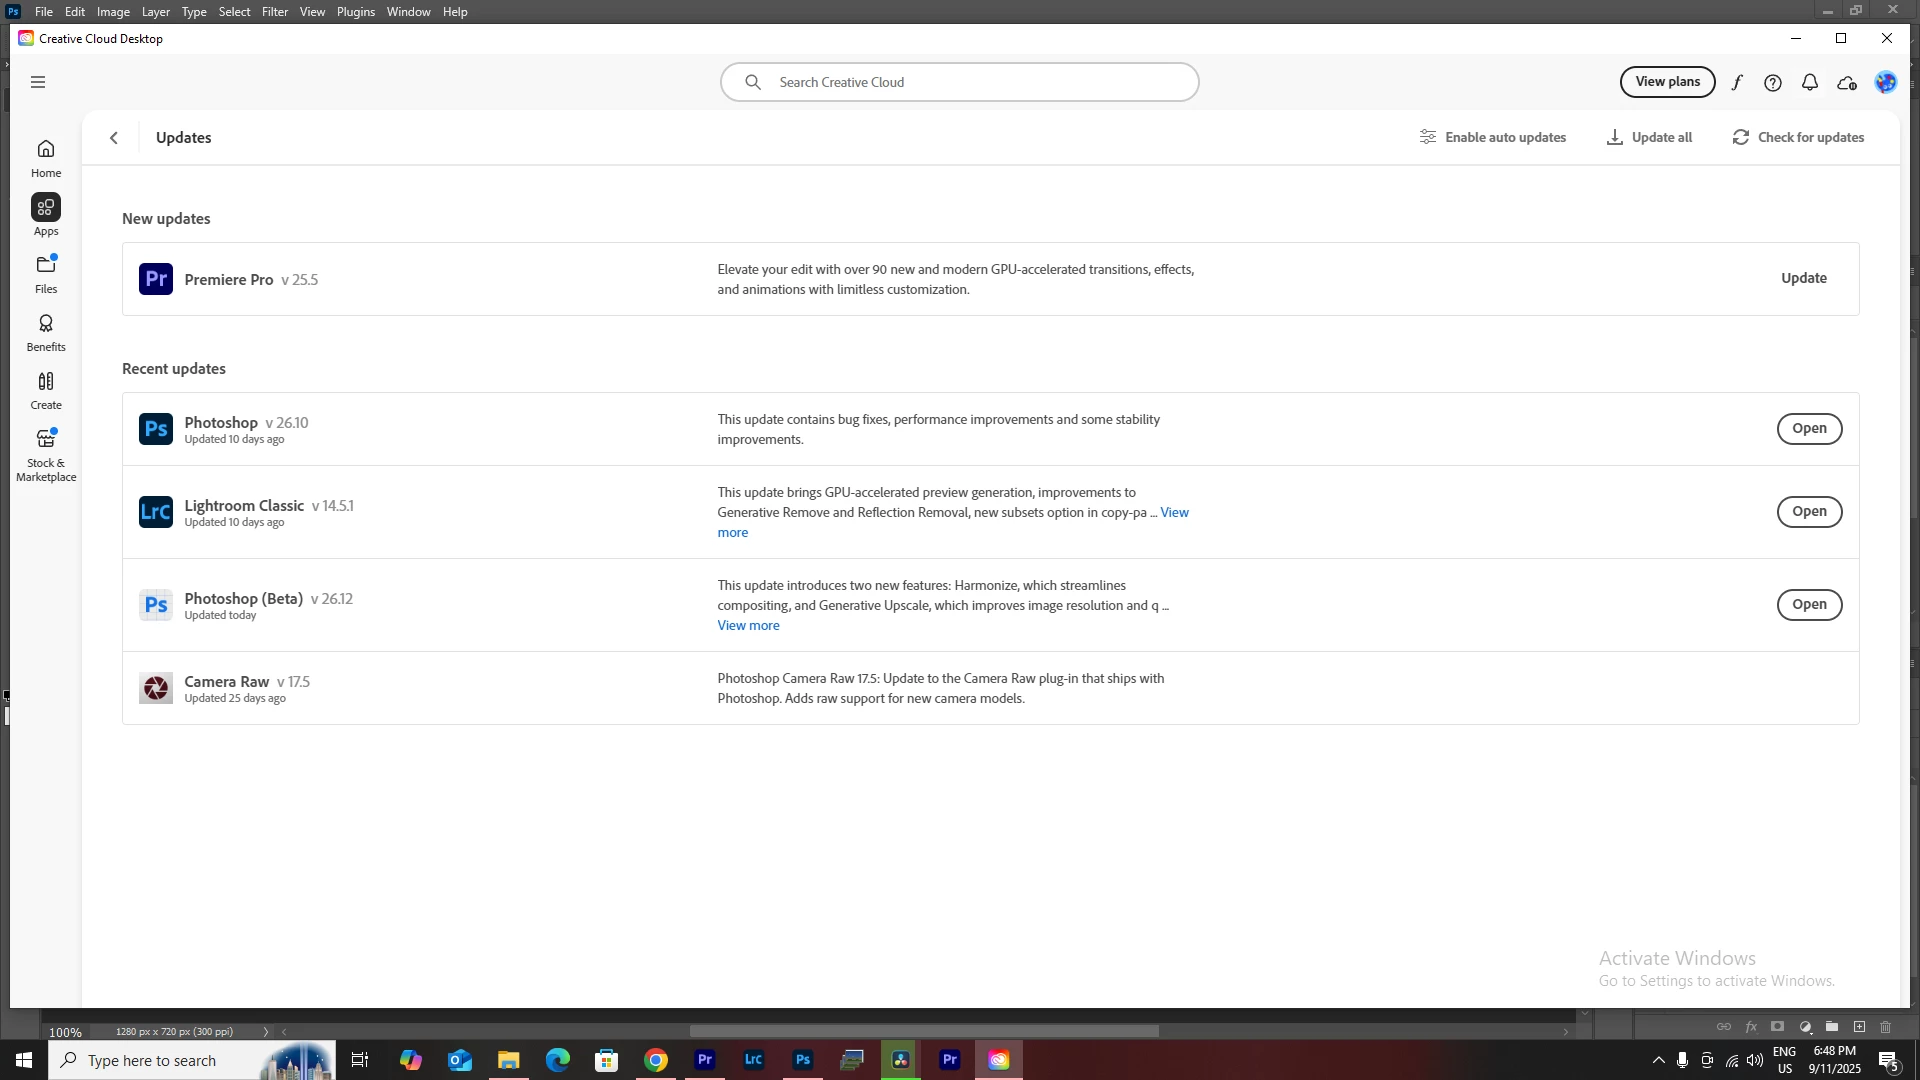The height and width of the screenshot is (1080, 1920).
Task: Click the Create sidebar icon
Action: click(x=46, y=389)
